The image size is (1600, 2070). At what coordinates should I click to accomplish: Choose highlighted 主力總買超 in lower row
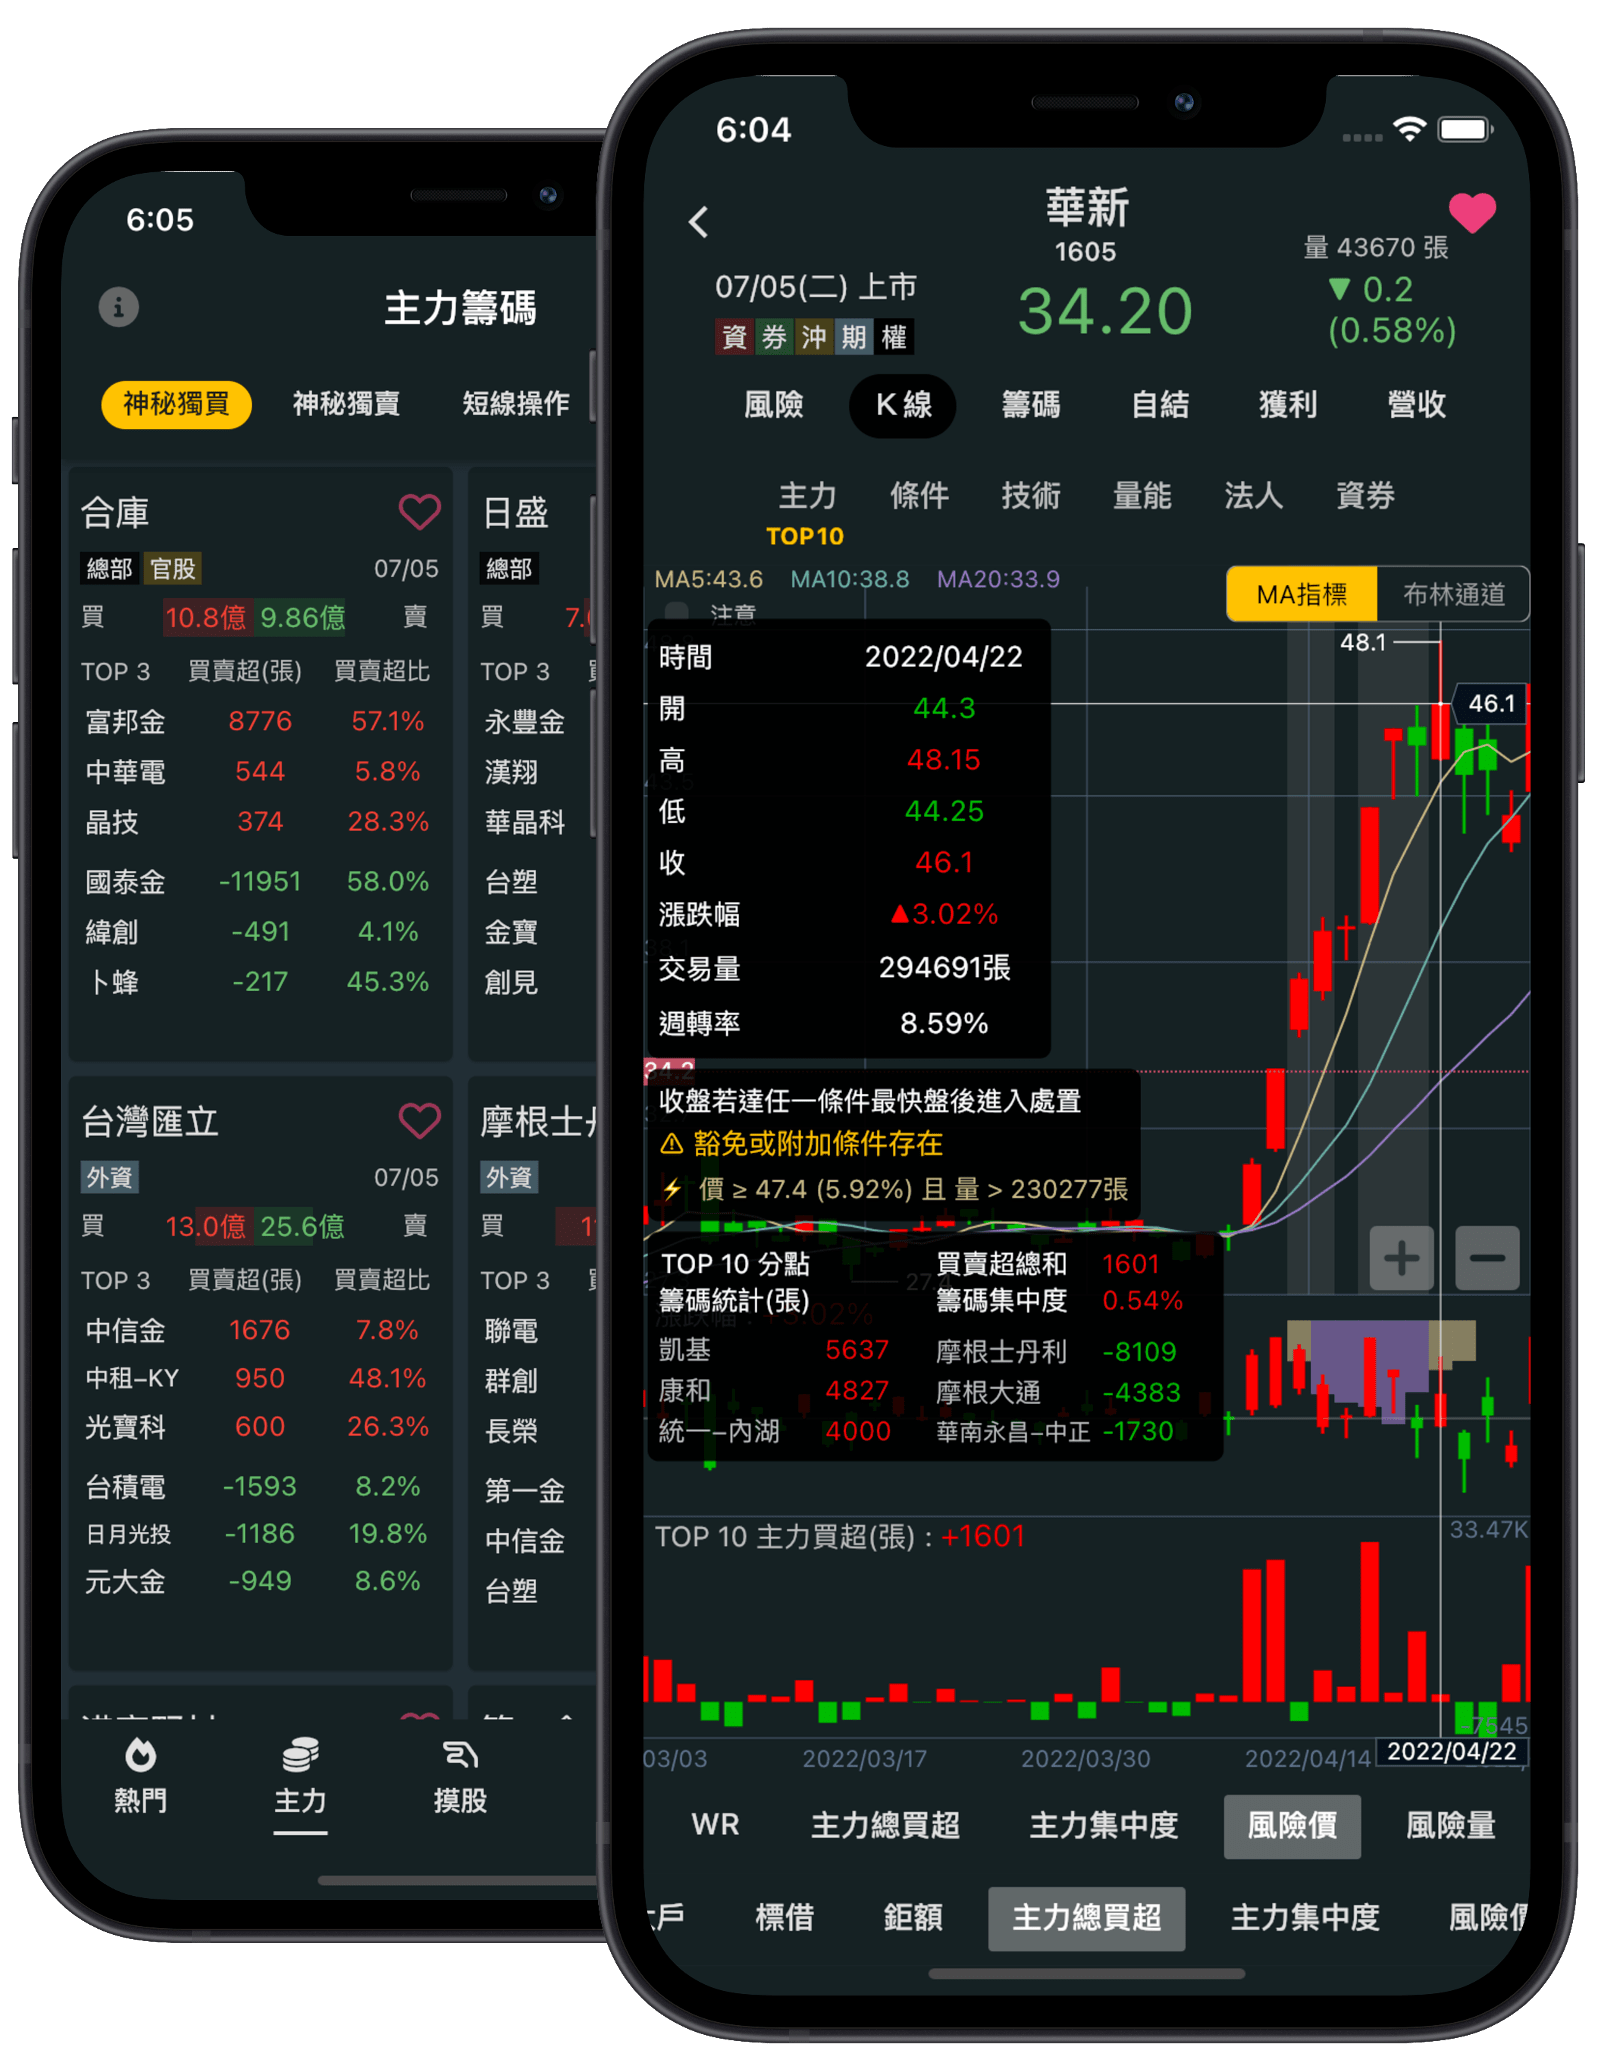[1086, 1918]
